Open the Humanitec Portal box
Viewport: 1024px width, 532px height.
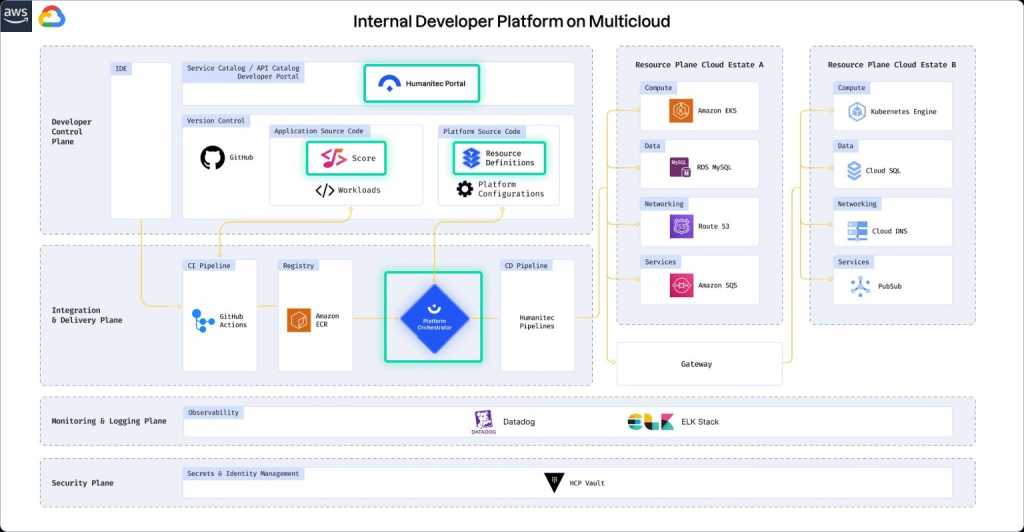click(x=422, y=83)
